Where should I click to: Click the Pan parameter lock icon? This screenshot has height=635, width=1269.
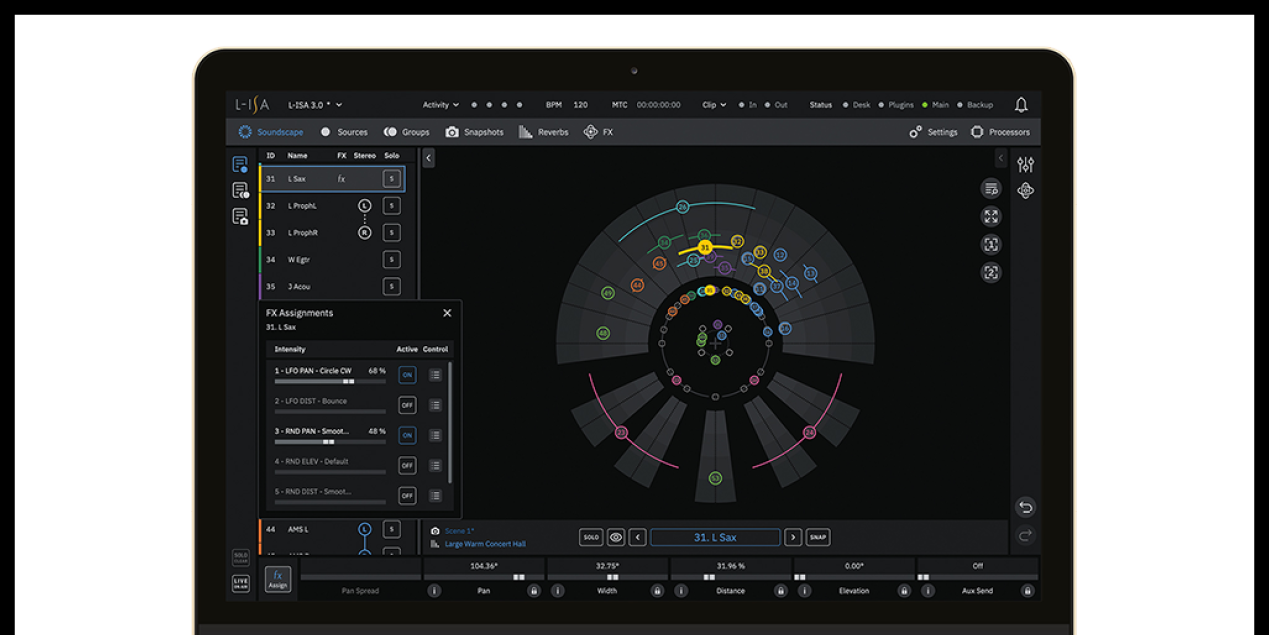[x=534, y=591]
